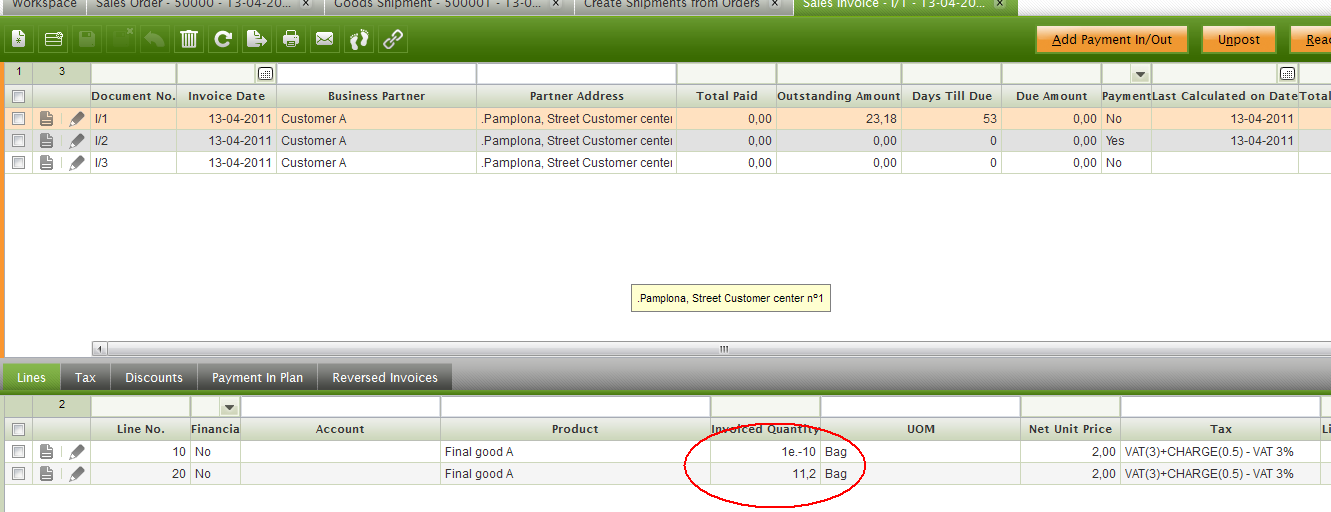Close the Sales Order tab
This screenshot has height=512, width=1331.
[306, 4]
